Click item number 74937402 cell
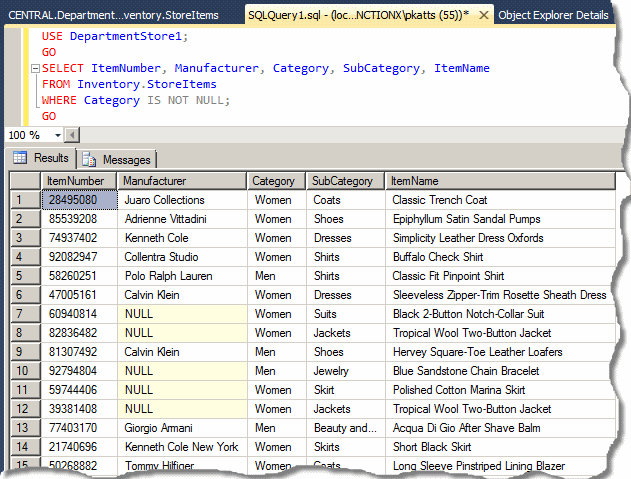This screenshot has width=631, height=479. [80, 237]
